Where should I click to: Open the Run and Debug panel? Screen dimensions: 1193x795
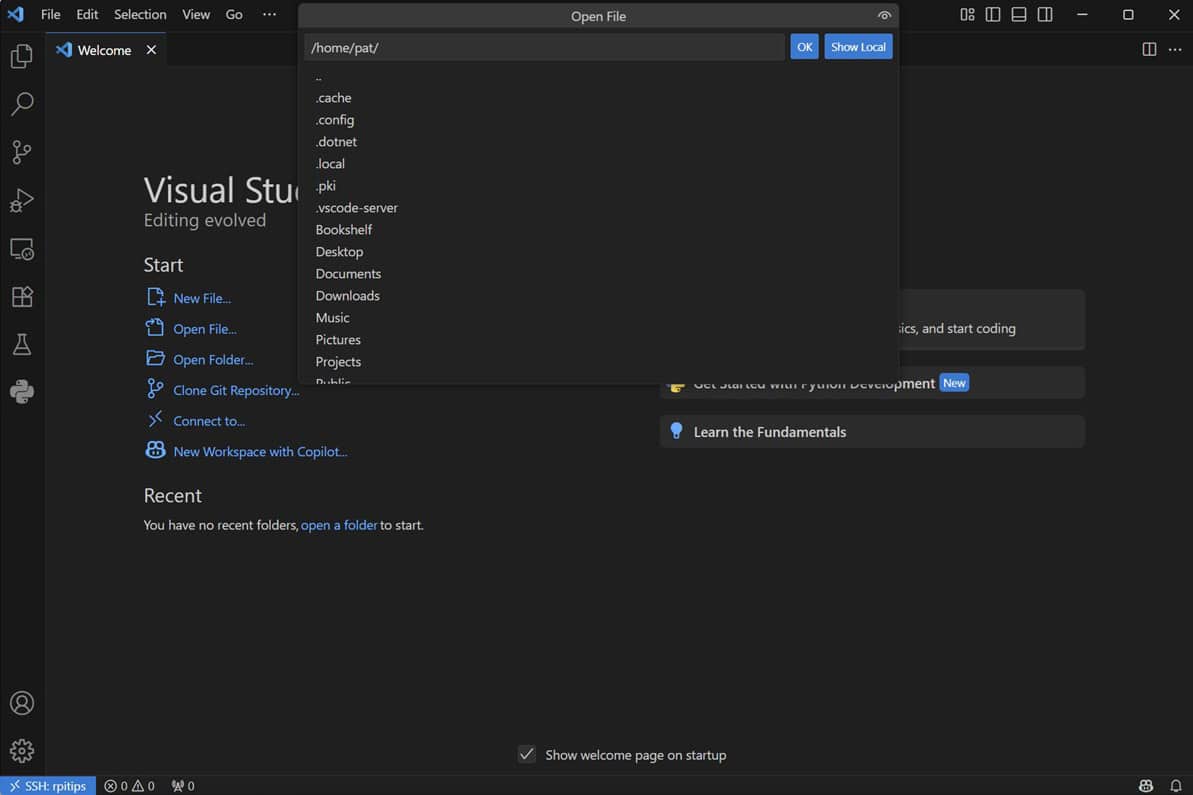click(x=22, y=200)
